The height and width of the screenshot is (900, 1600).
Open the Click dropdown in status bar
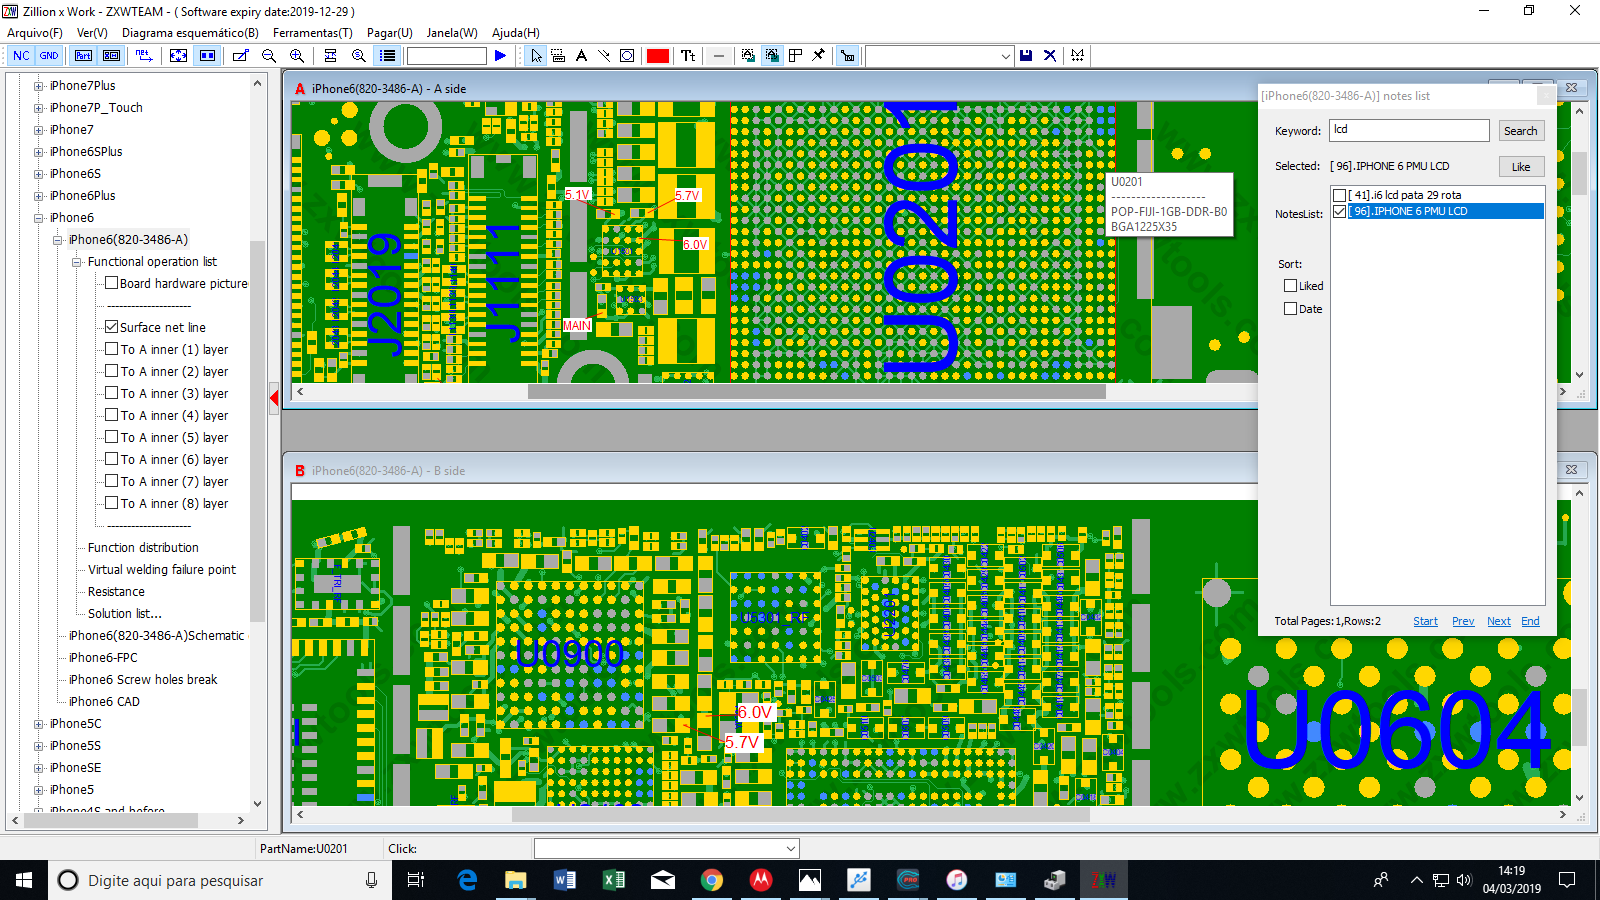(791, 849)
